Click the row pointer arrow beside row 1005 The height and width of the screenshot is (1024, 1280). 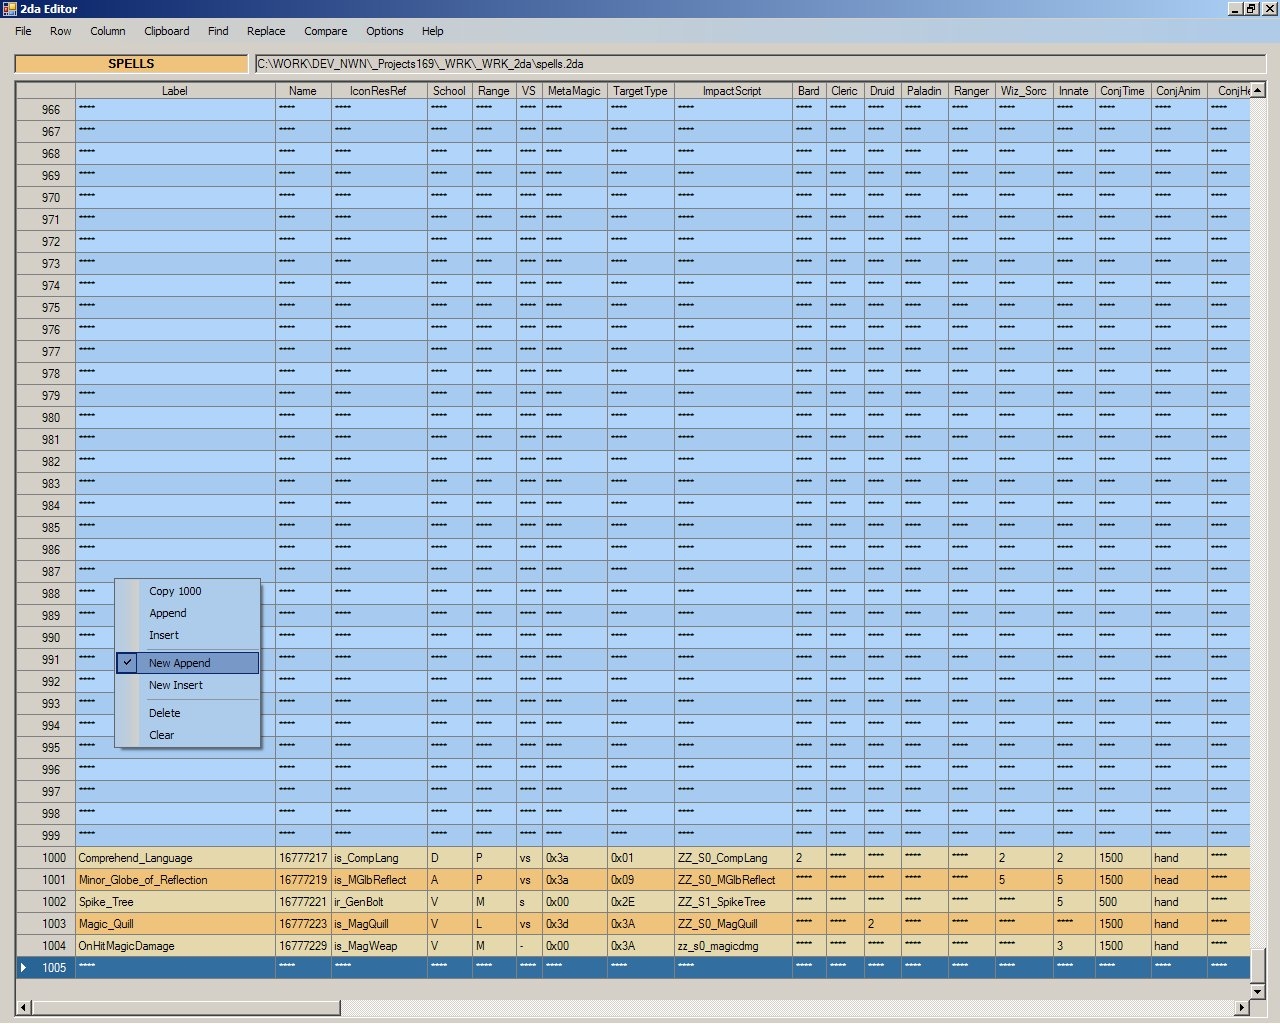click(24, 967)
